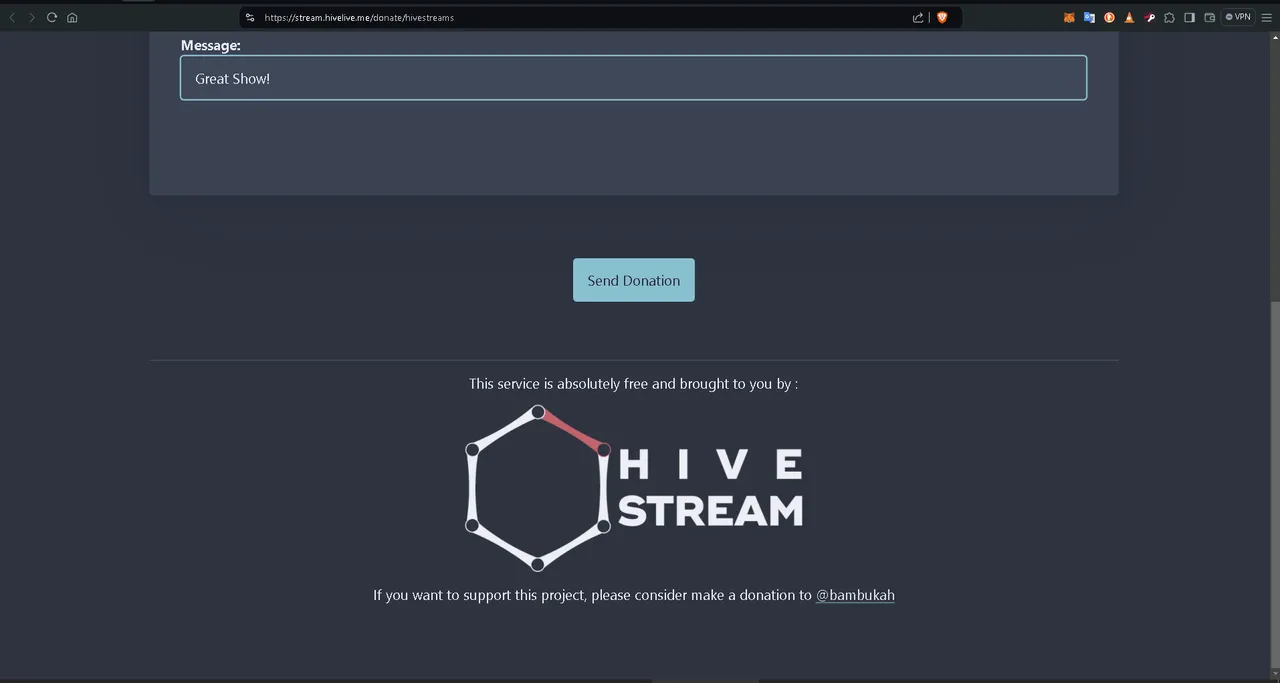Toggle the browser sidebar panel
Image resolution: width=1280 pixels, height=683 pixels.
point(1189,17)
